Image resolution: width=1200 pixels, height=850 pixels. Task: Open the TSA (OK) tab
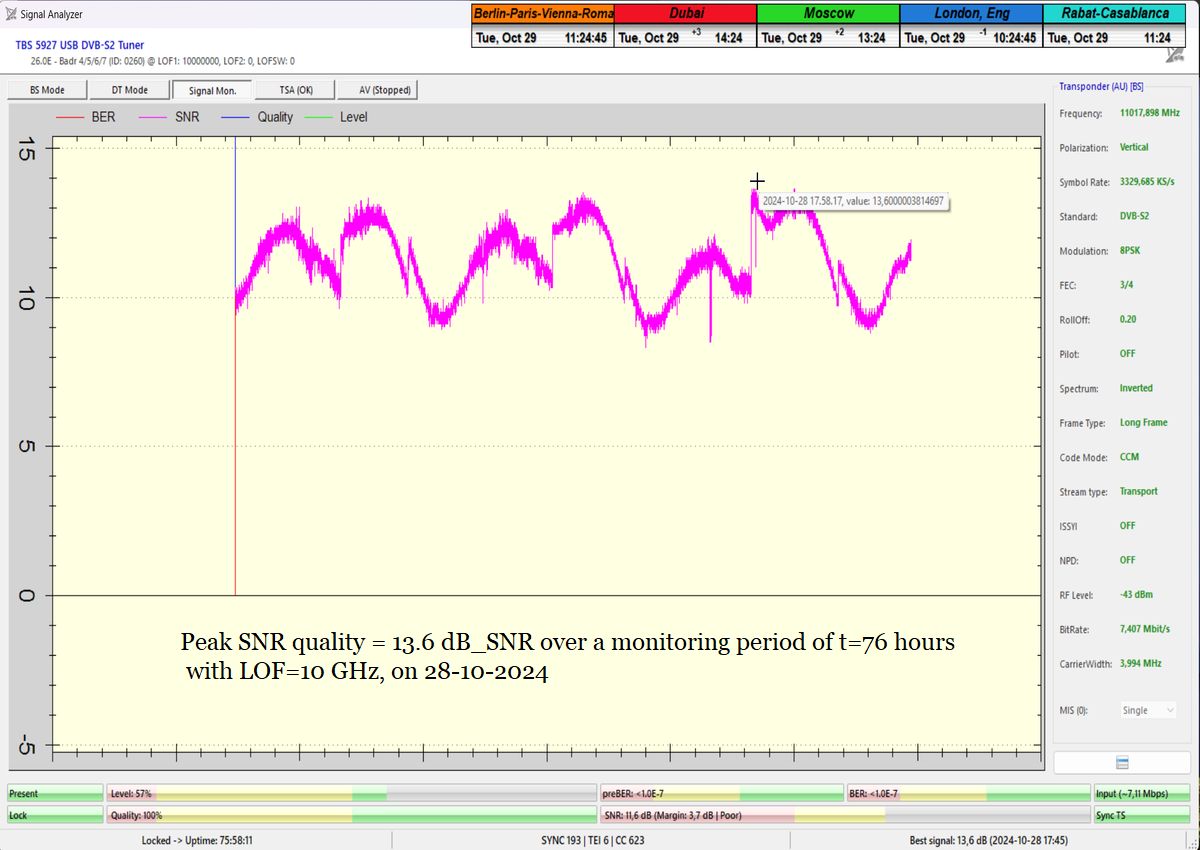pyautogui.click(x=295, y=90)
